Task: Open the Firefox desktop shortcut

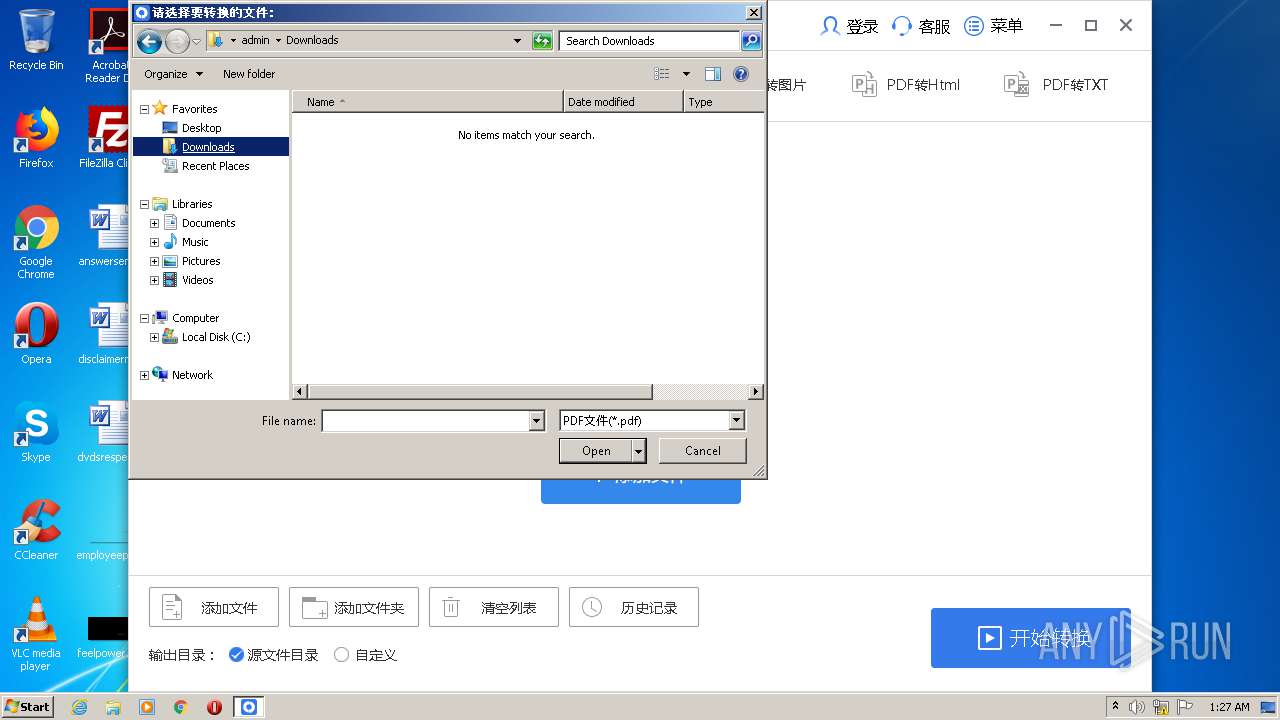Action: 36,138
